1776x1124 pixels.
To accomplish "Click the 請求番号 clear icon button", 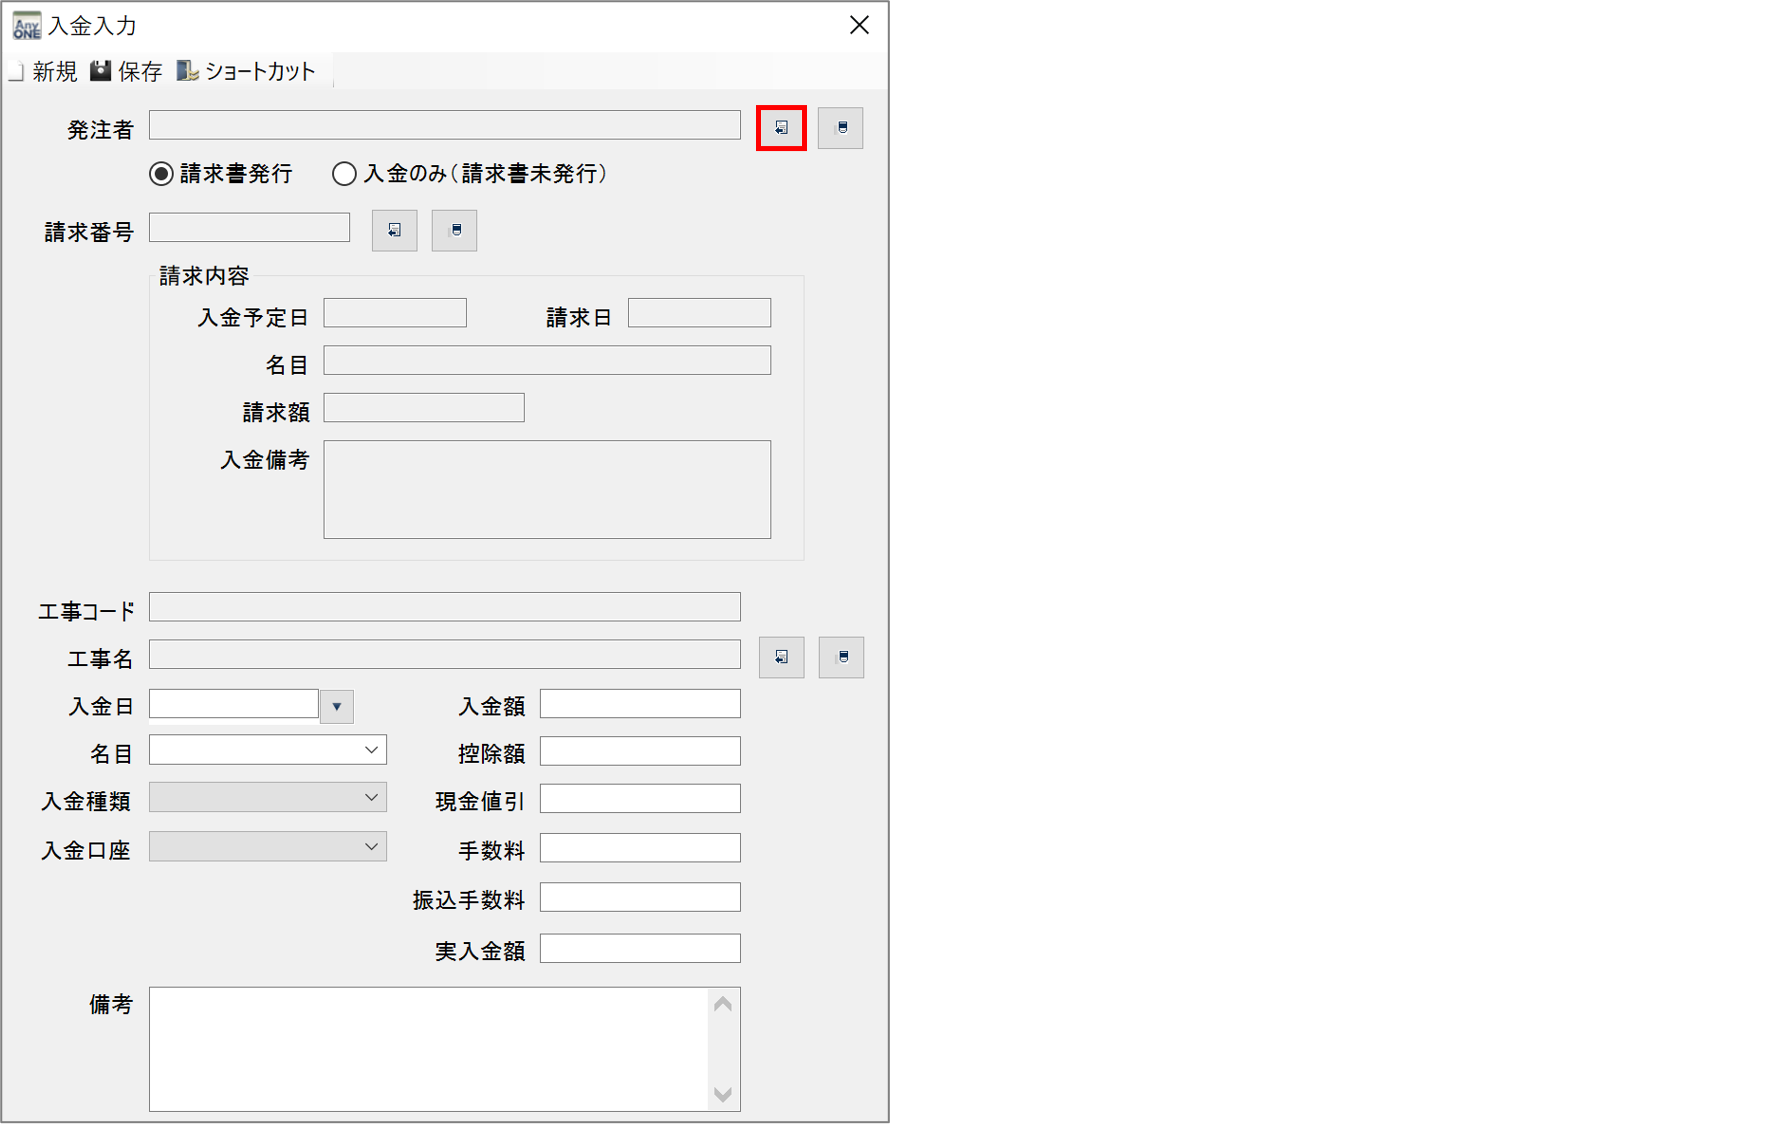I will click(454, 231).
